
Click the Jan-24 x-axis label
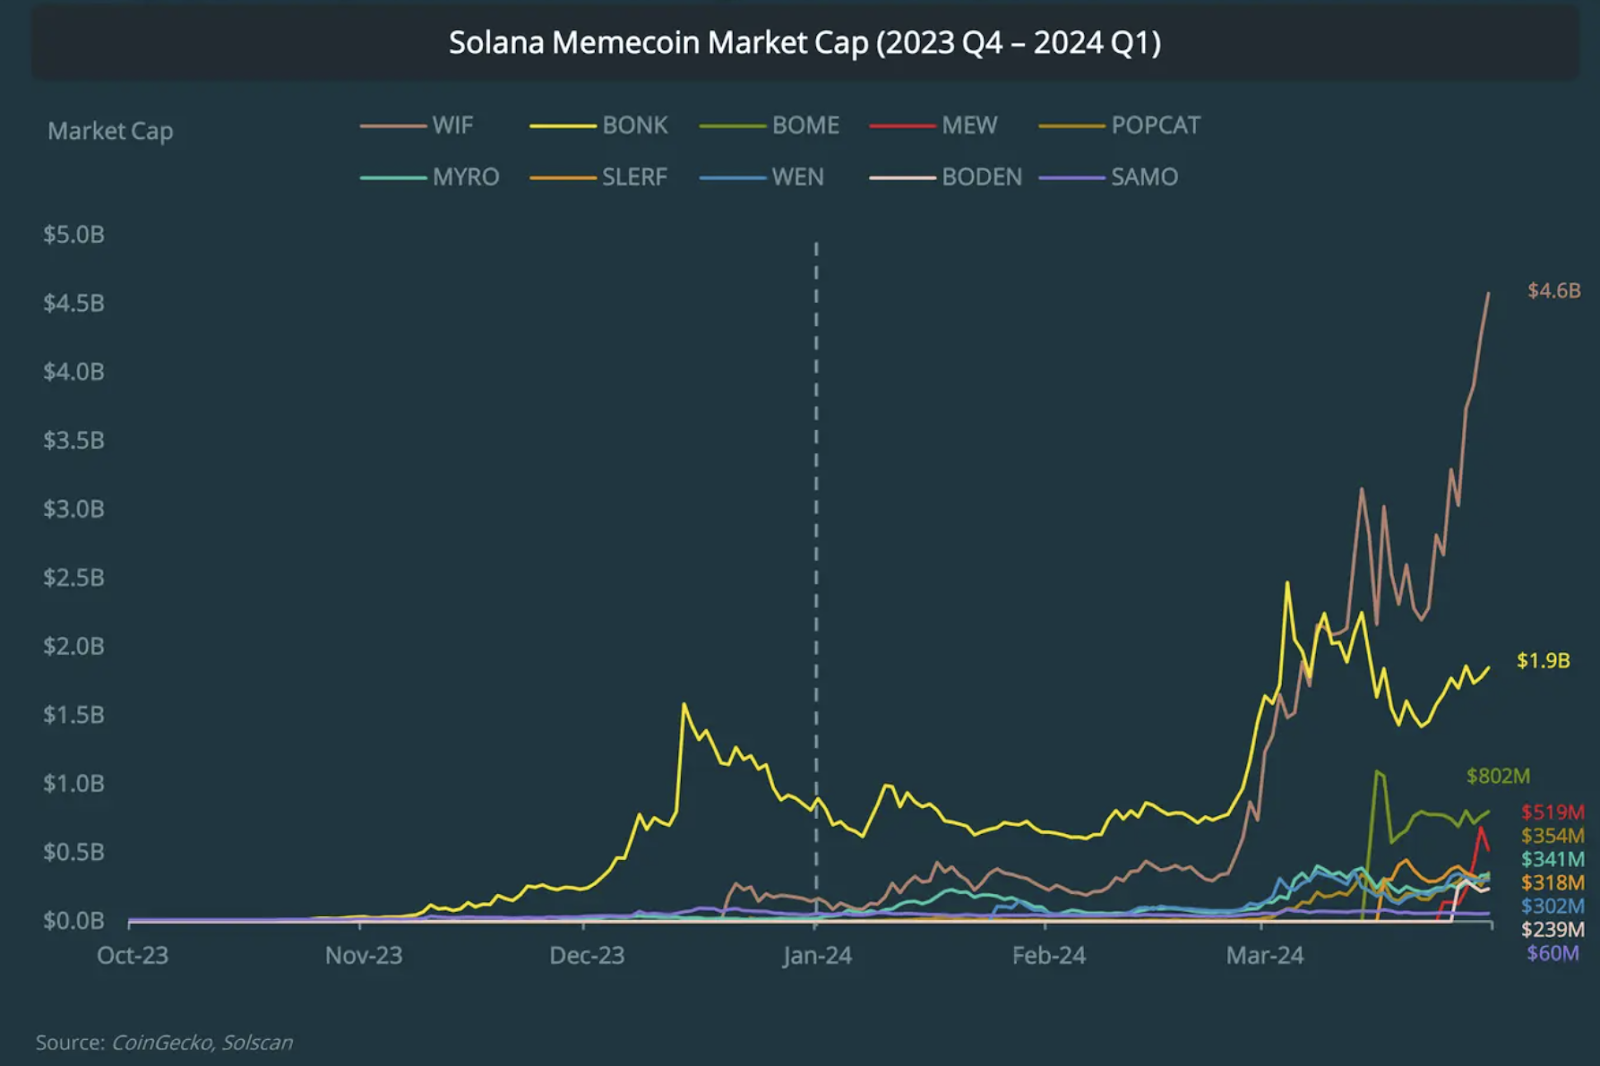(817, 956)
